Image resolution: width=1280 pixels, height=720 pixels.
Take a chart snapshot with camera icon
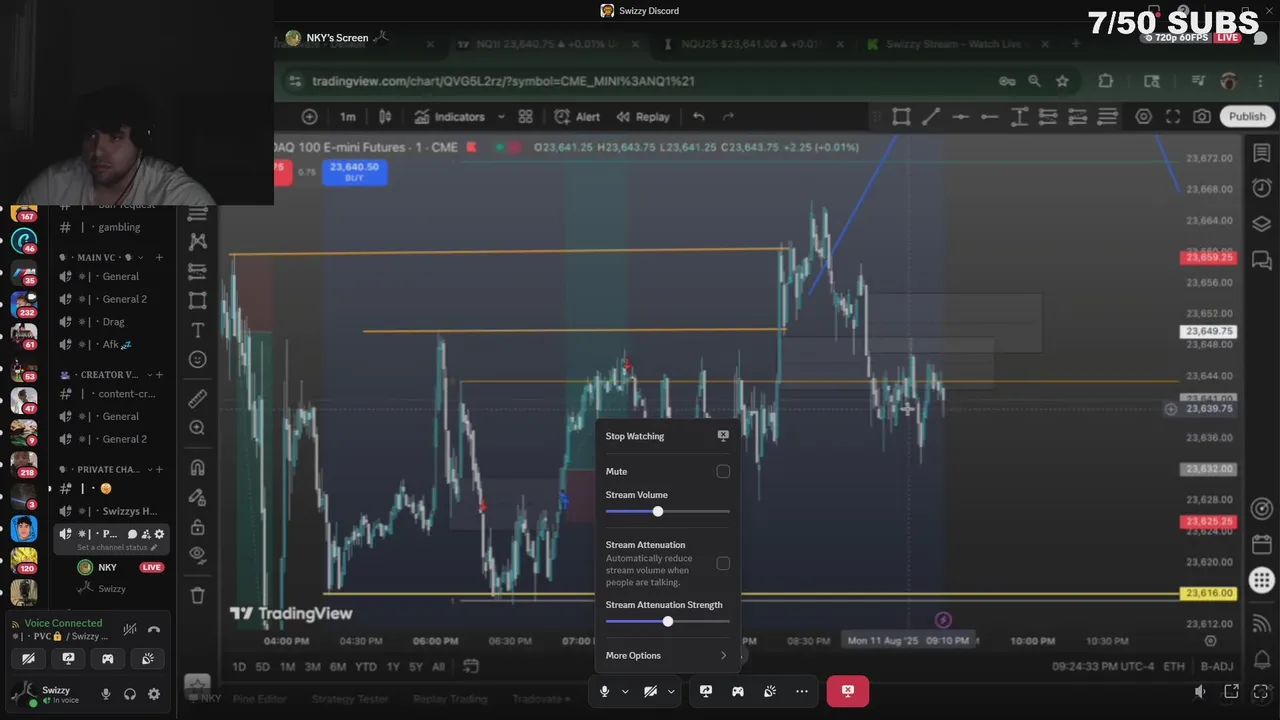[x=1202, y=117]
